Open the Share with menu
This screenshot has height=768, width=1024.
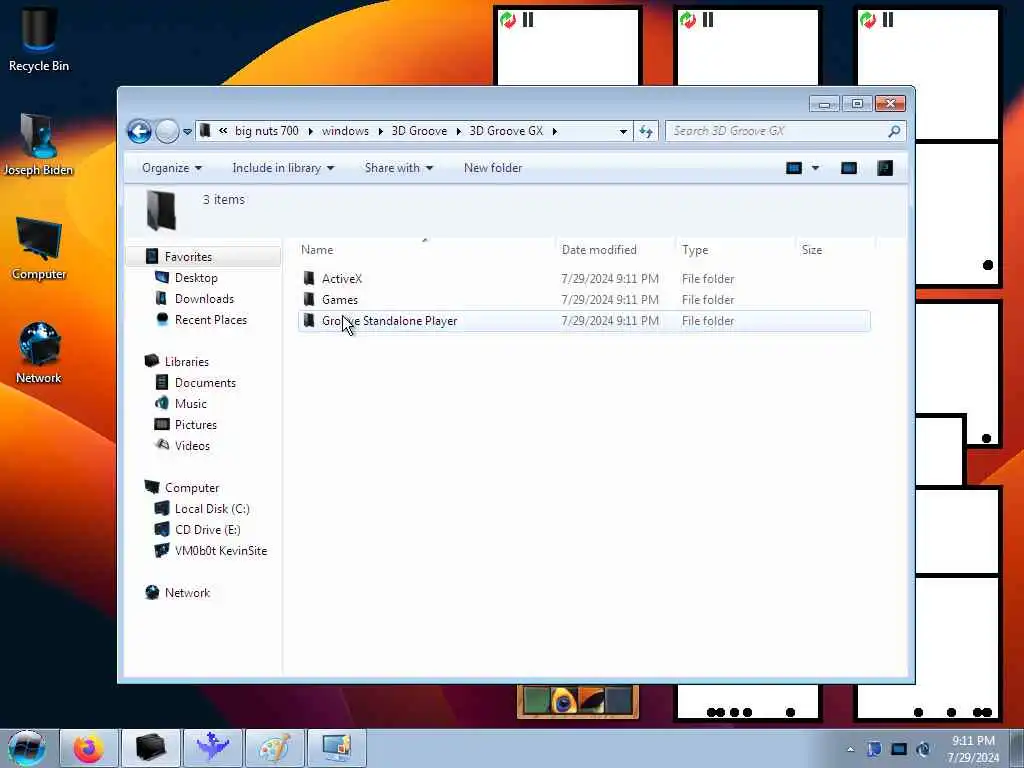coord(398,168)
